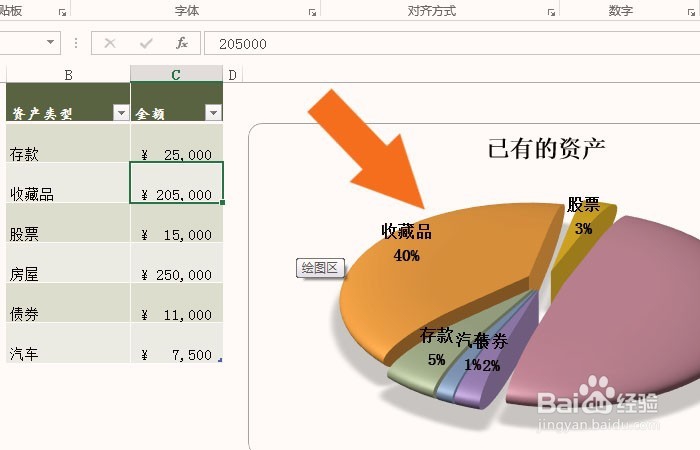Open the 数字 group dialog launcher
Image resolution: width=700 pixels, height=450 pixels.
(692, 12)
